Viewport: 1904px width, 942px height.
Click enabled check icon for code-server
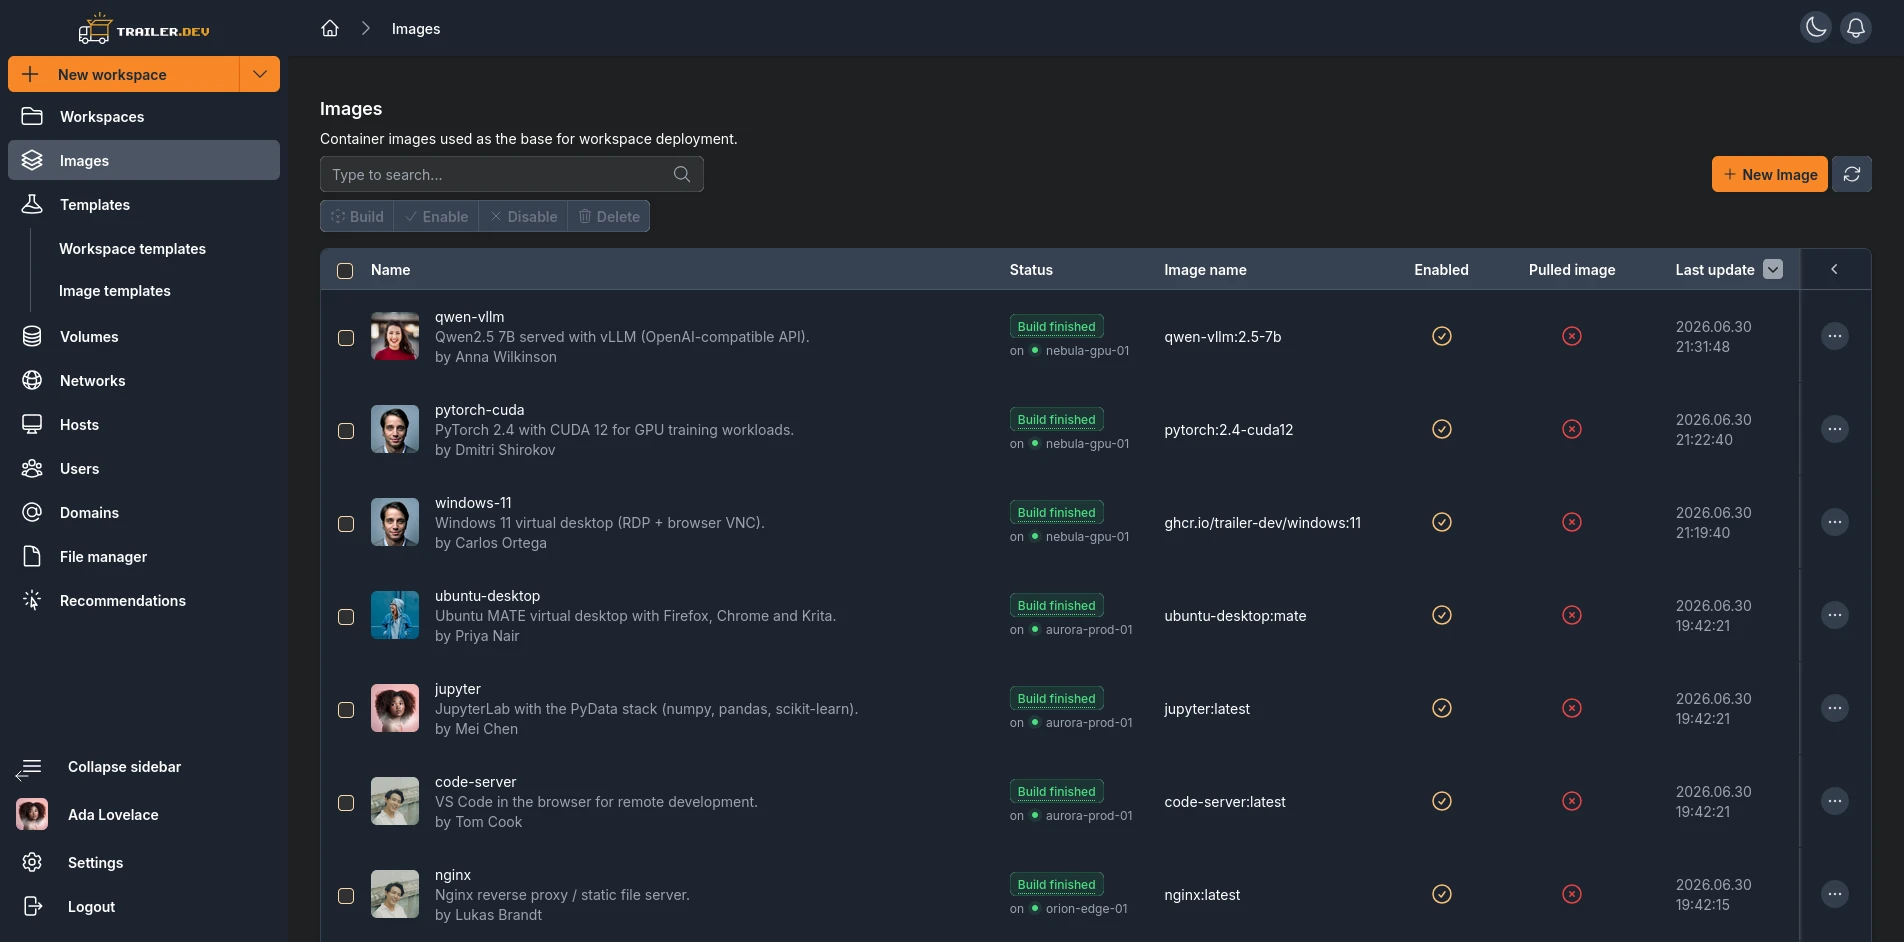[x=1442, y=801]
